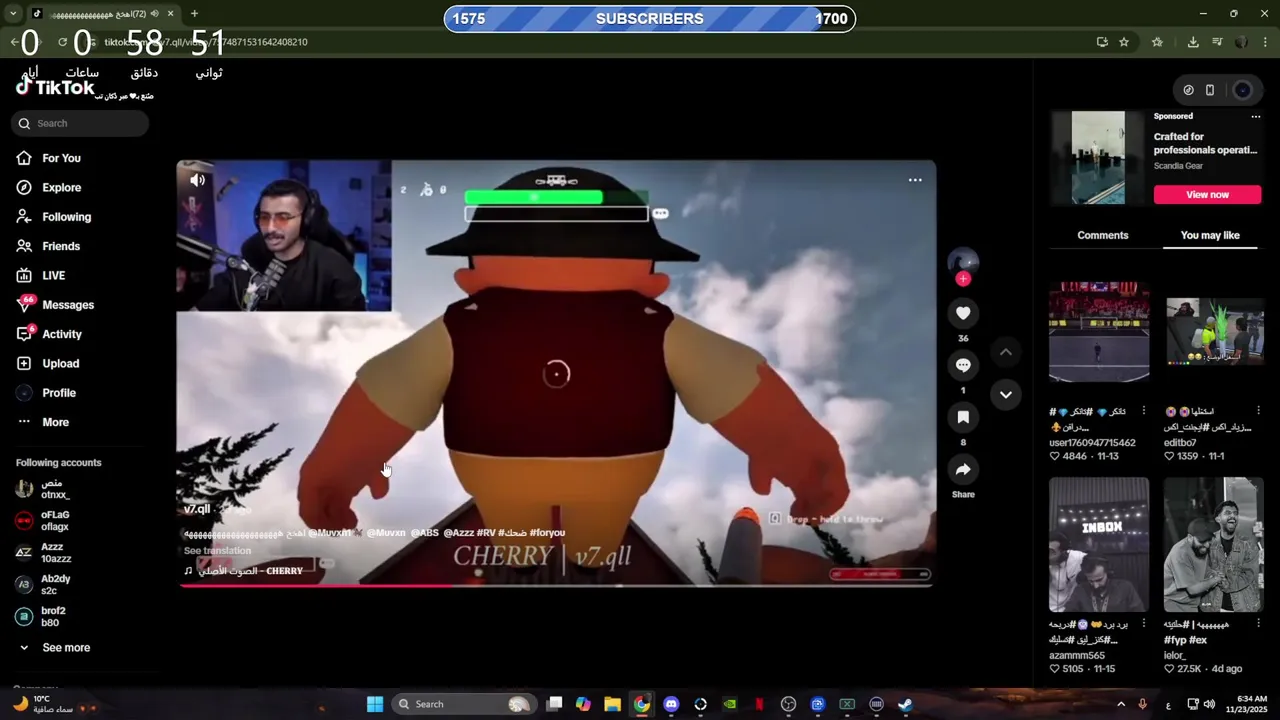Open the Scandia Gear ad thumbnail
Screen dimensions: 1280x720
[1098, 158]
